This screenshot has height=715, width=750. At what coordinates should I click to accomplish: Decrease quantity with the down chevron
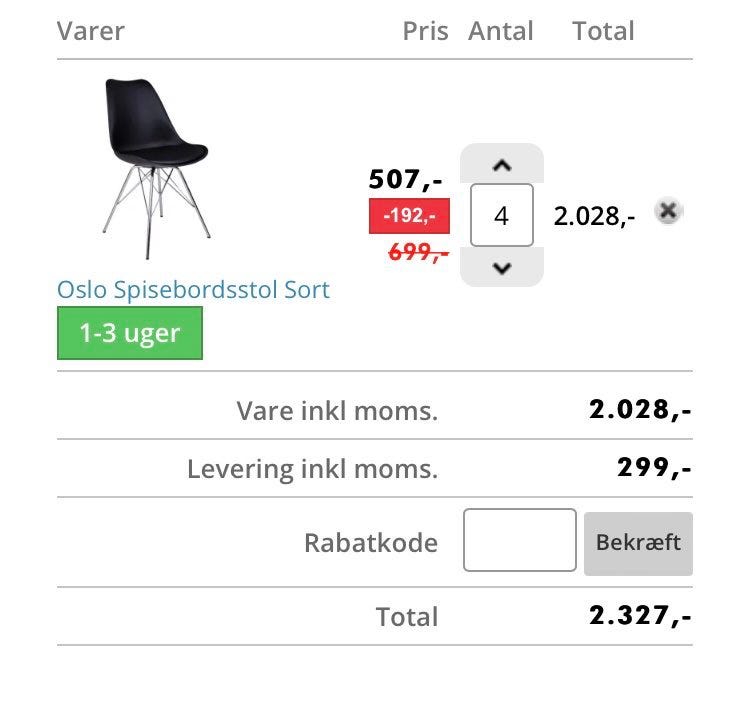point(502,267)
